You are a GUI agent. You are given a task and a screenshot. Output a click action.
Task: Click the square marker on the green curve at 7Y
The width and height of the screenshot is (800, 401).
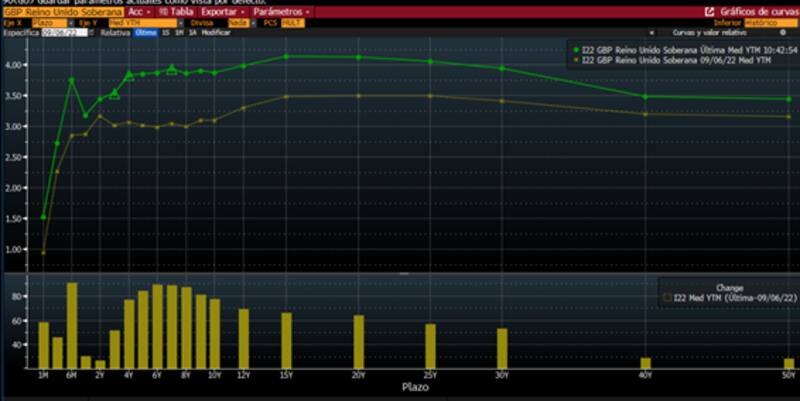[x=171, y=70]
